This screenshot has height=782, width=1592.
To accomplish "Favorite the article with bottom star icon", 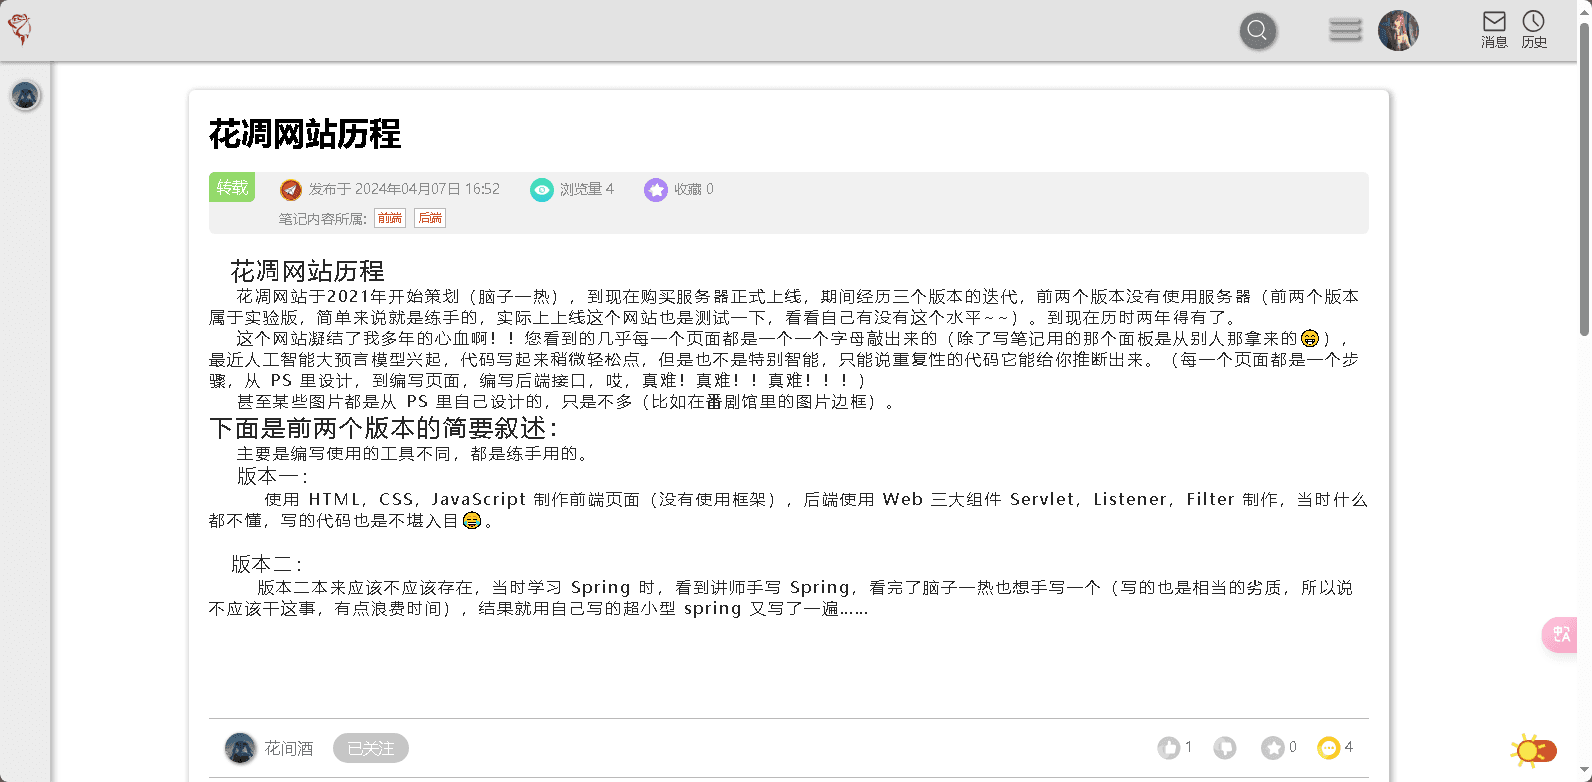I will 1272,748.
